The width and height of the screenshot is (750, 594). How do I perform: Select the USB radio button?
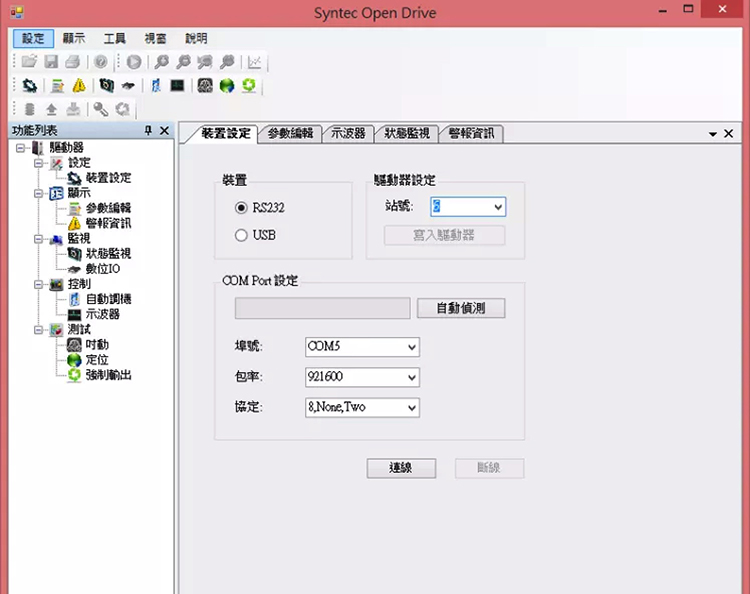pos(241,235)
